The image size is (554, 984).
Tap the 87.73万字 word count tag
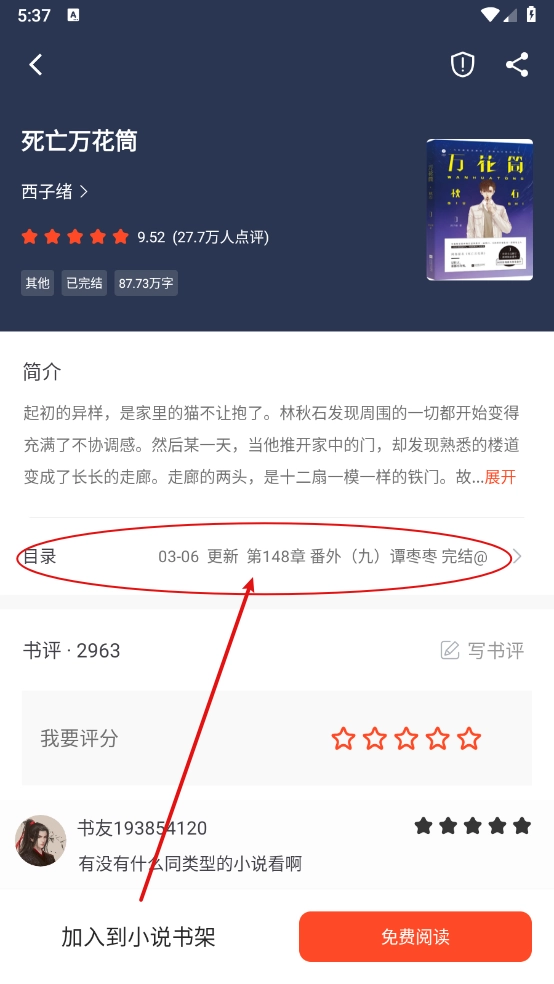[x=146, y=283]
